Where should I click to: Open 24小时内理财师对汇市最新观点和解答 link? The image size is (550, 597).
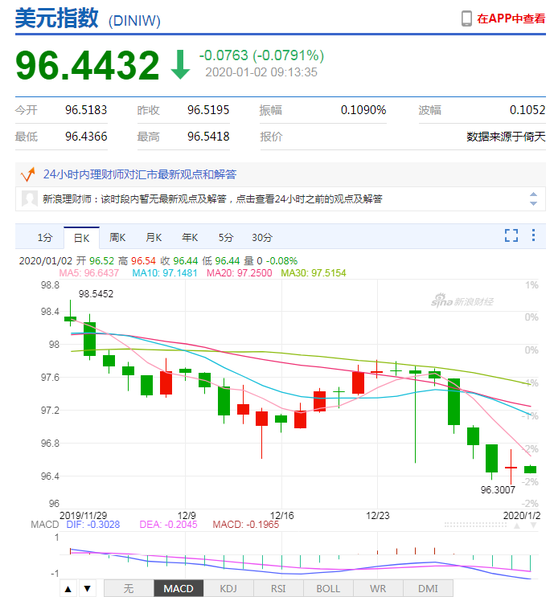140,174
